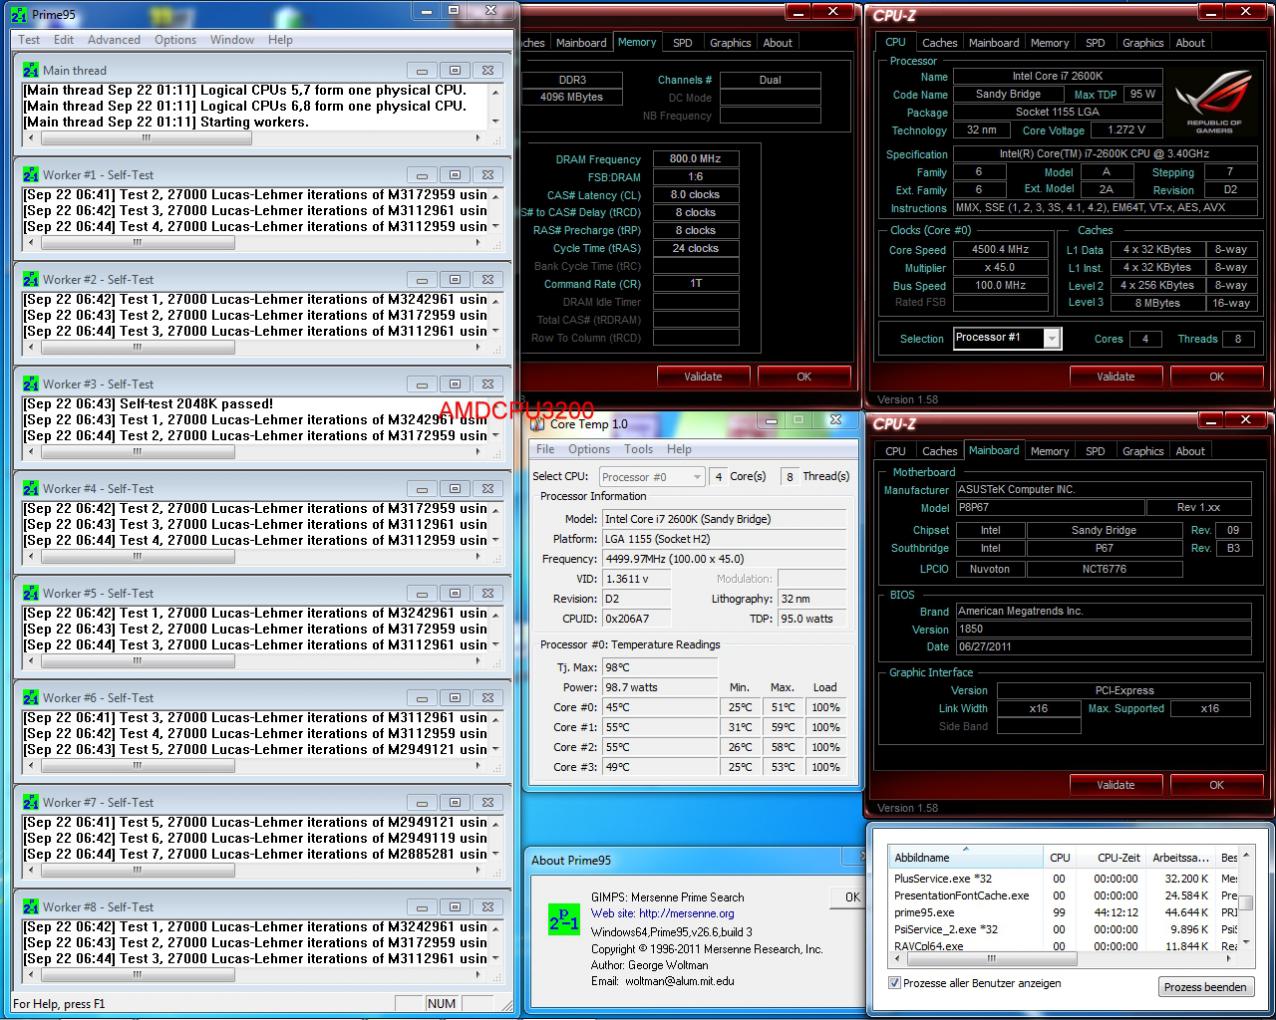Screen dimensions: 1276x1020
Task: Click the BIOS Version field 1850
Action: (1103, 629)
